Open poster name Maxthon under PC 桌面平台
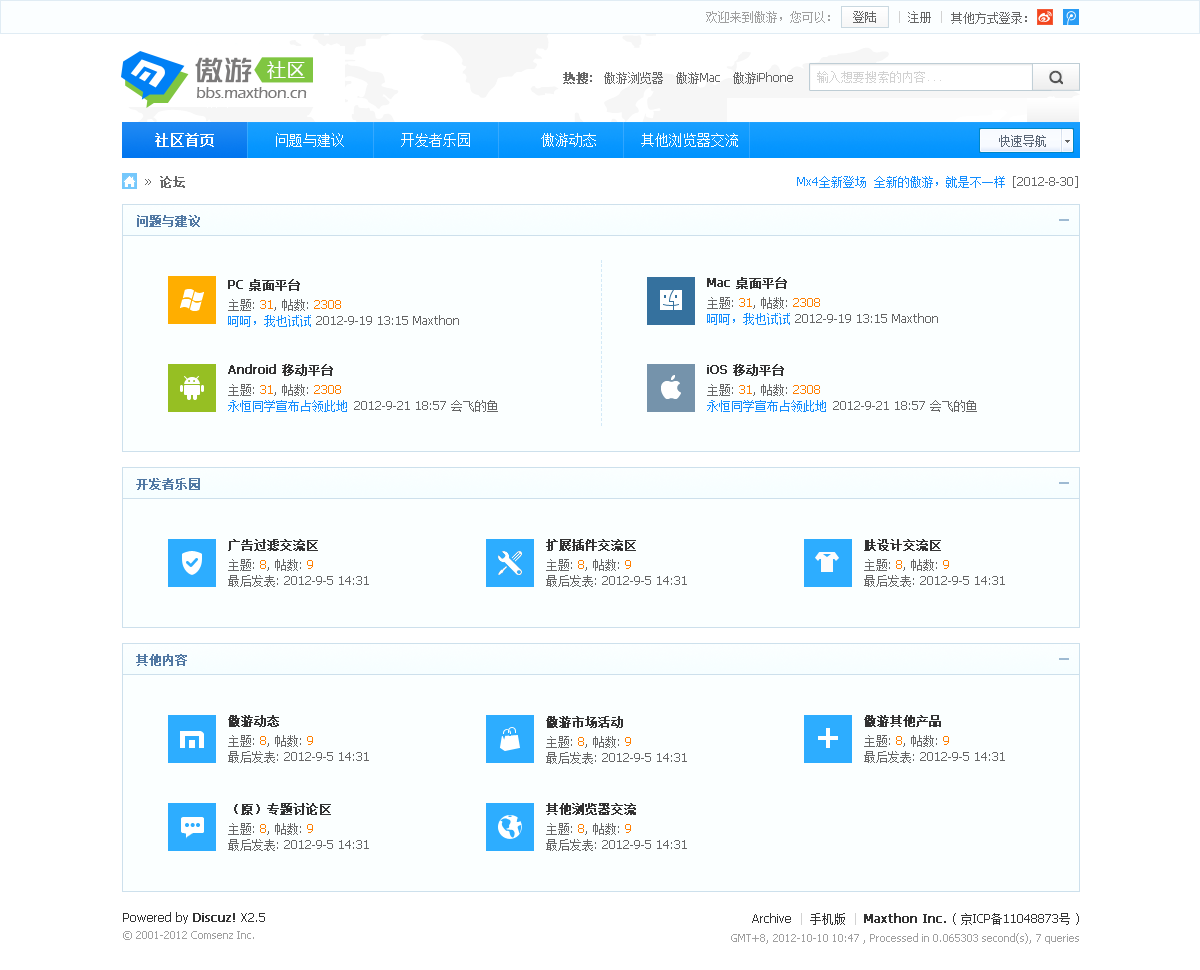Image resolution: width=1200 pixels, height=970 pixels. [x=436, y=321]
